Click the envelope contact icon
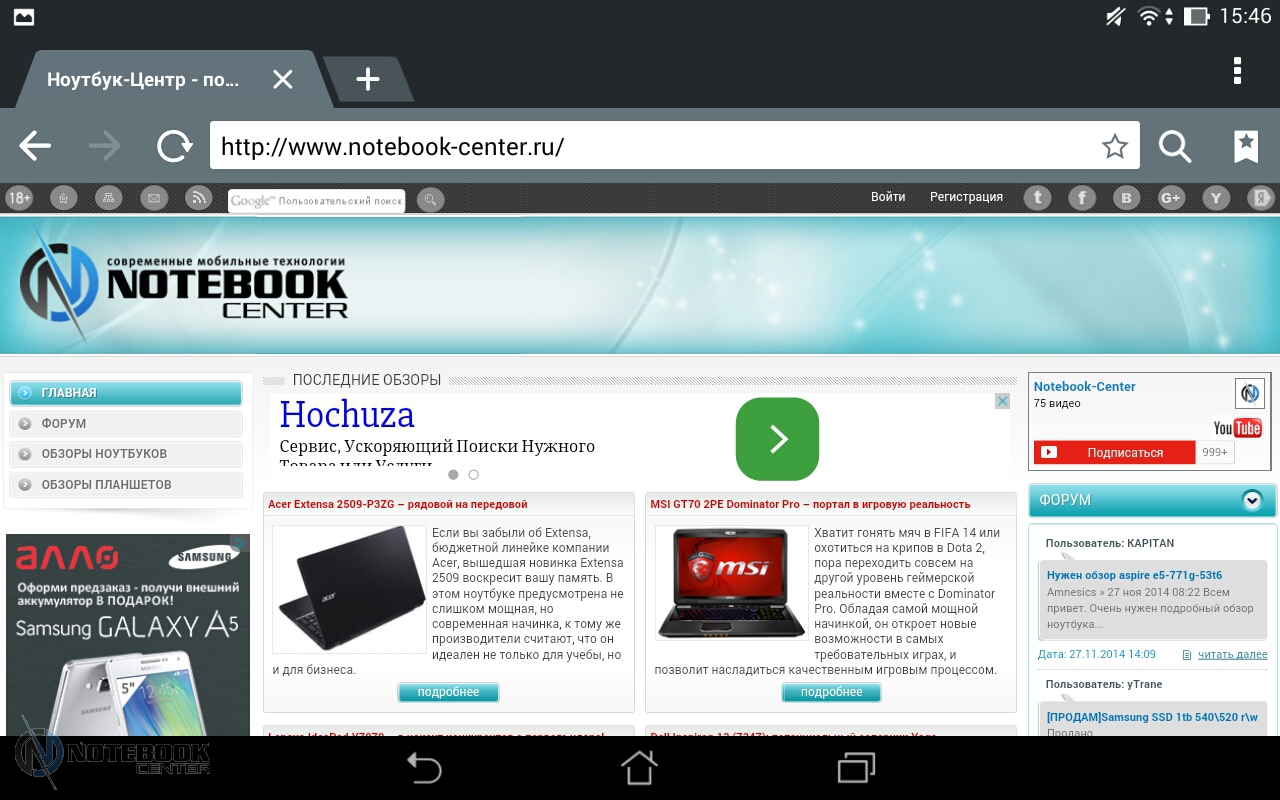The width and height of the screenshot is (1280, 800). click(x=154, y=198)
